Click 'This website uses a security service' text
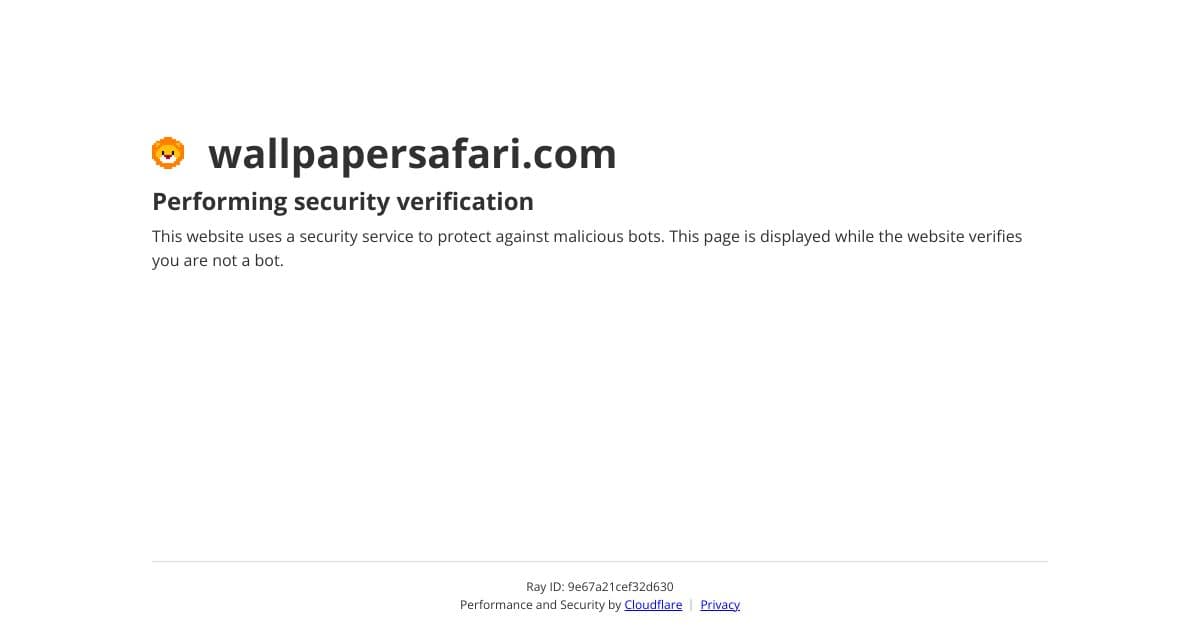Viewport: 1200px width, 630px height. pos(292,237)
